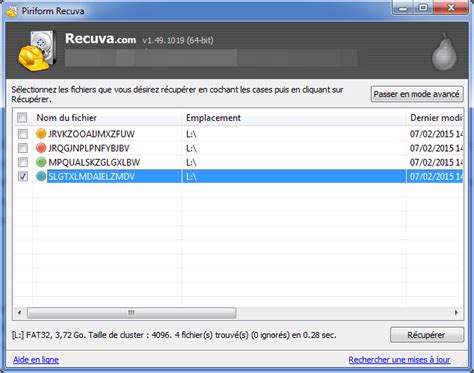474x373 pixels.
Task: Click the Récupérer button
Action: tap(427, 335)
